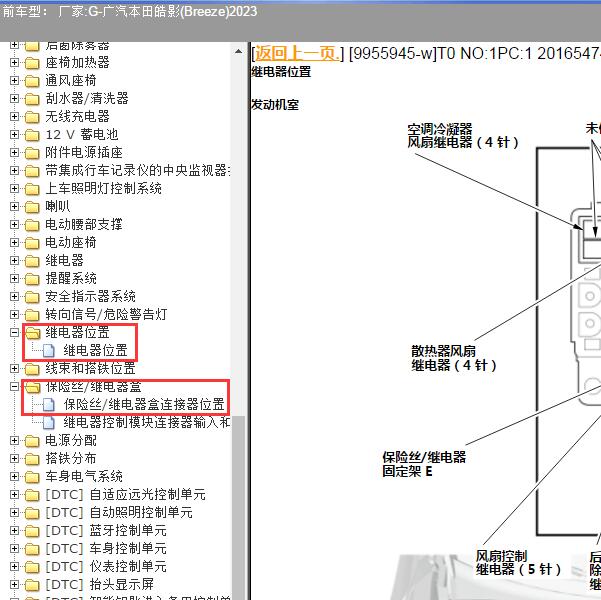This screenshot has height=600, width=601.
Task: Click the 散热器风扇继电器 diagram label
Action: (x=453, y=358)
